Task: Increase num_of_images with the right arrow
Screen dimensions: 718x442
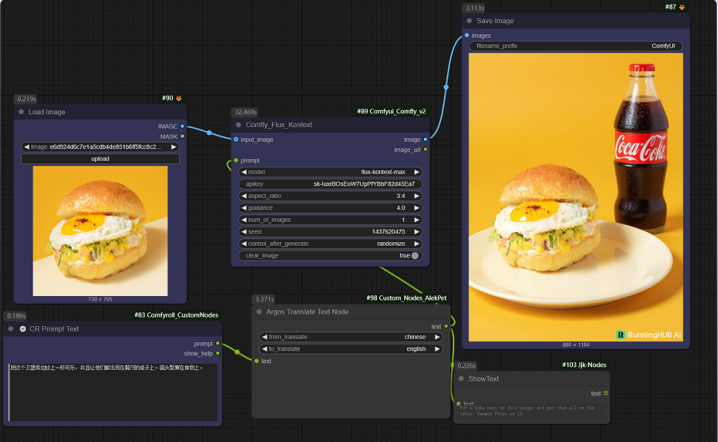Action: coord(417,220)
